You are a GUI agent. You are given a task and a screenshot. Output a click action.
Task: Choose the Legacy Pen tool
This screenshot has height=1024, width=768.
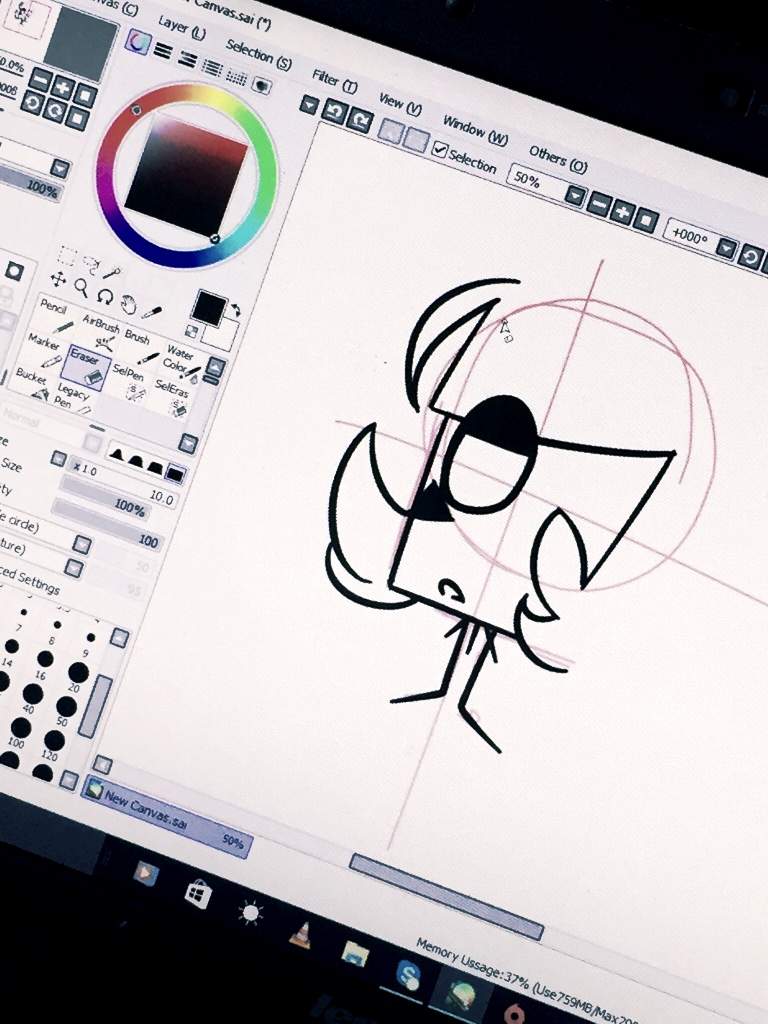coord(72,400)
